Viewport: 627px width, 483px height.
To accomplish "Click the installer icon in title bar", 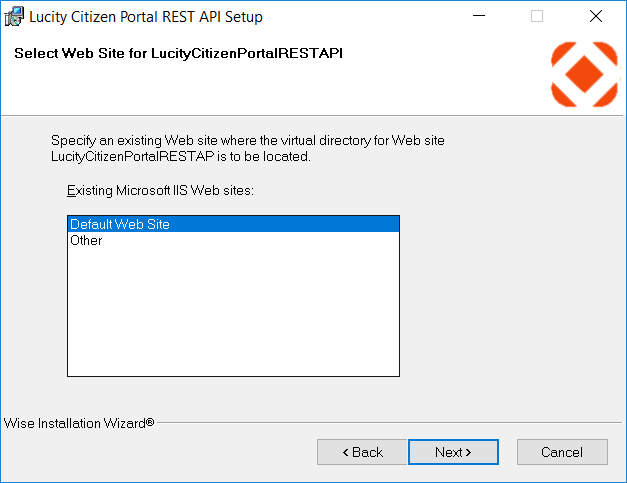I will tap(14, 17).
